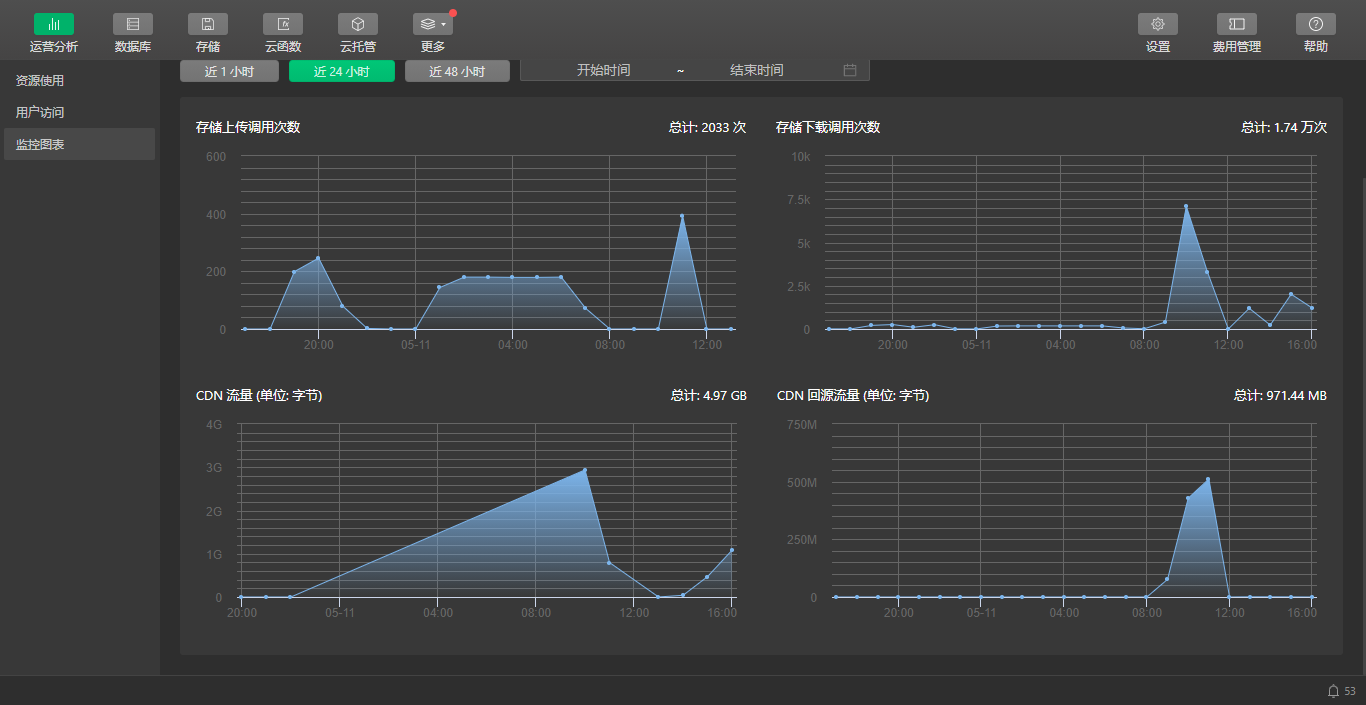The image size is (1366, 705).
Task: Click the peak point in CDN 流量 chart
Action: [x=585, y=470]
